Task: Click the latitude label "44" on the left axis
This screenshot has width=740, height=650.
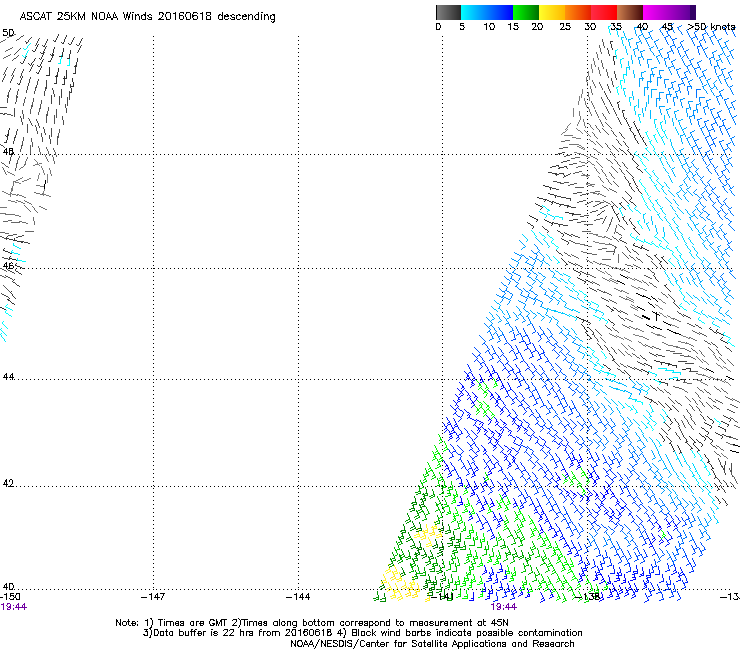Action: [x=8, y=377]
